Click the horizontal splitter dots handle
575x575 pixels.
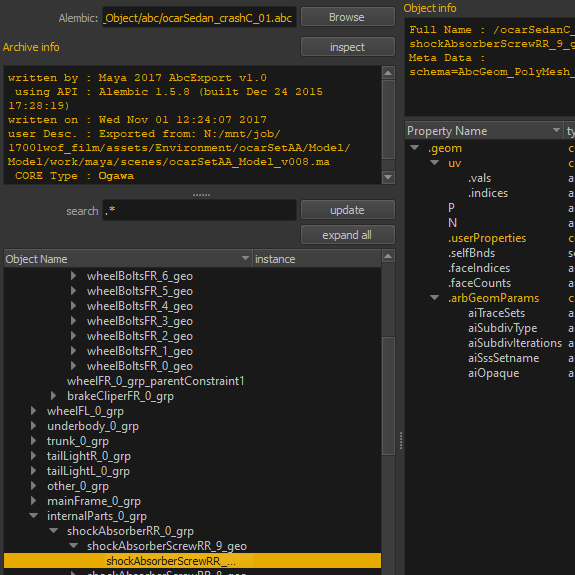pos(201,195)
